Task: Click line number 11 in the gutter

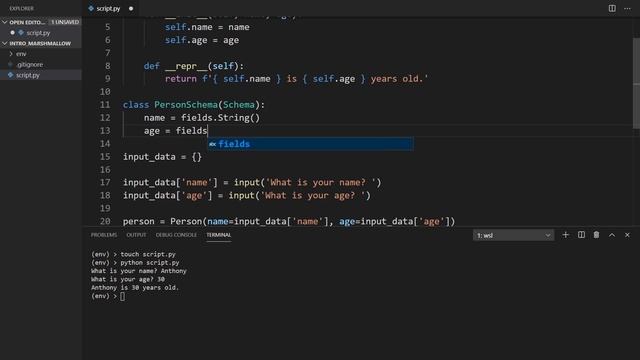Action: click(105, 105)
